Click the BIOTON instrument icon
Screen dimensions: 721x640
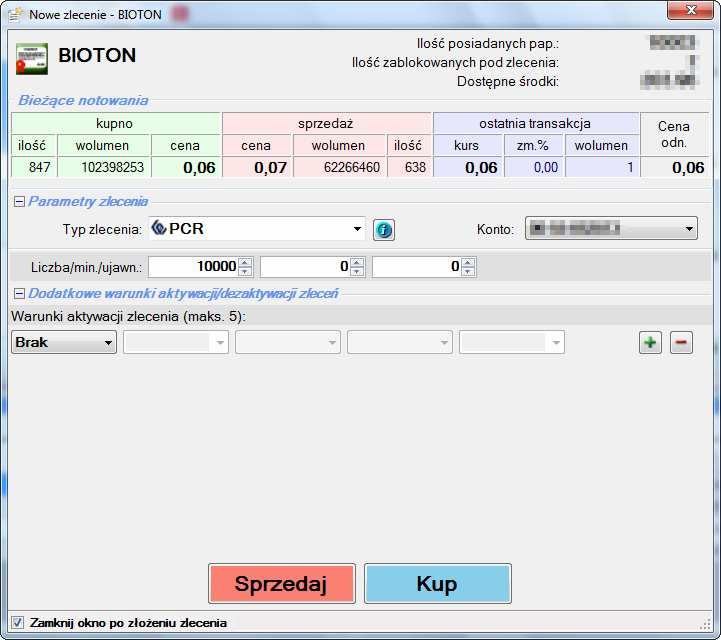click(x=32, y=59)
